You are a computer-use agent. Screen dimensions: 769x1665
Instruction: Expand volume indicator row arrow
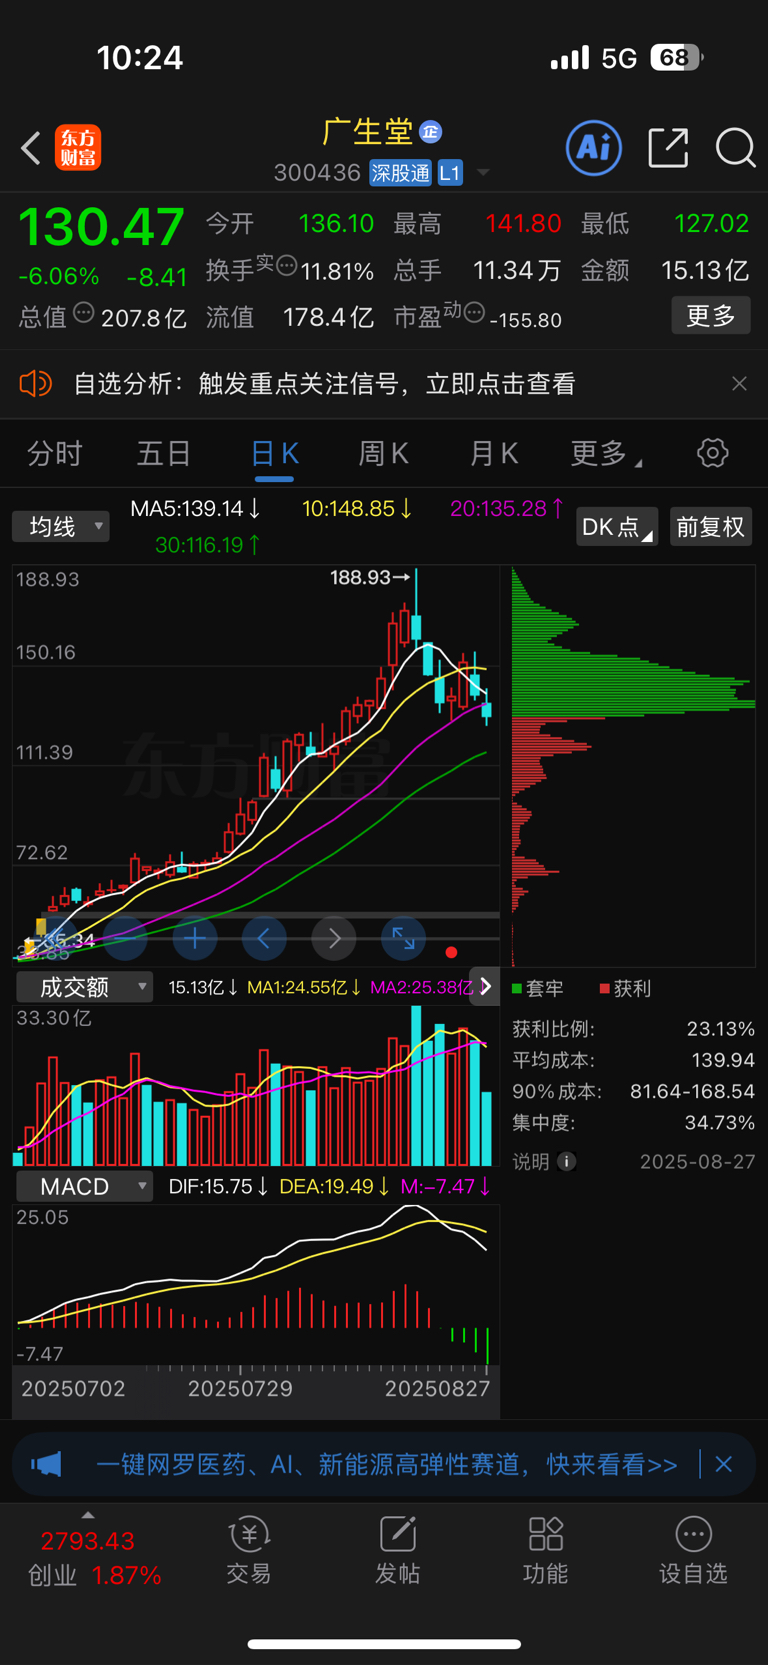pos(485,987)
